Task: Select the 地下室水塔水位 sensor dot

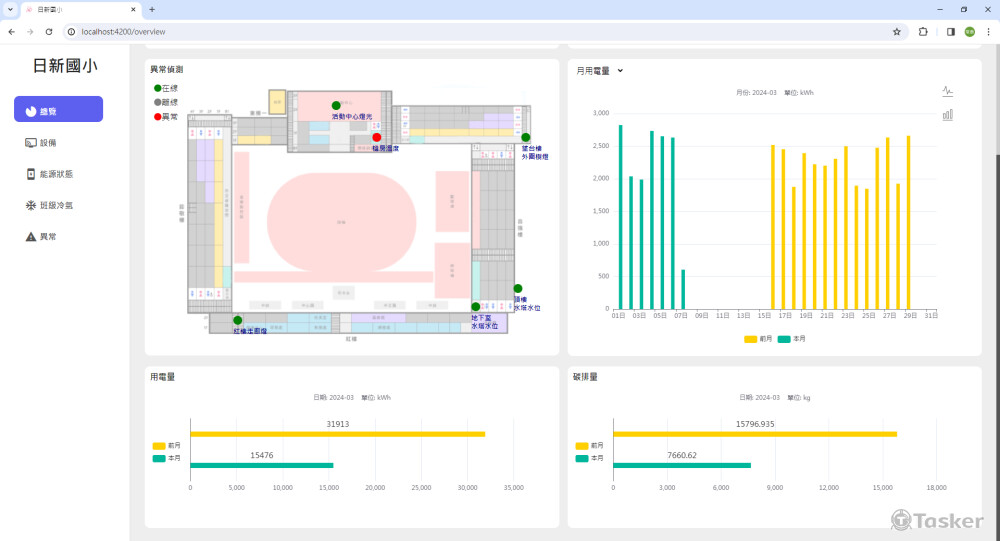Action: [x=476, y=307]
